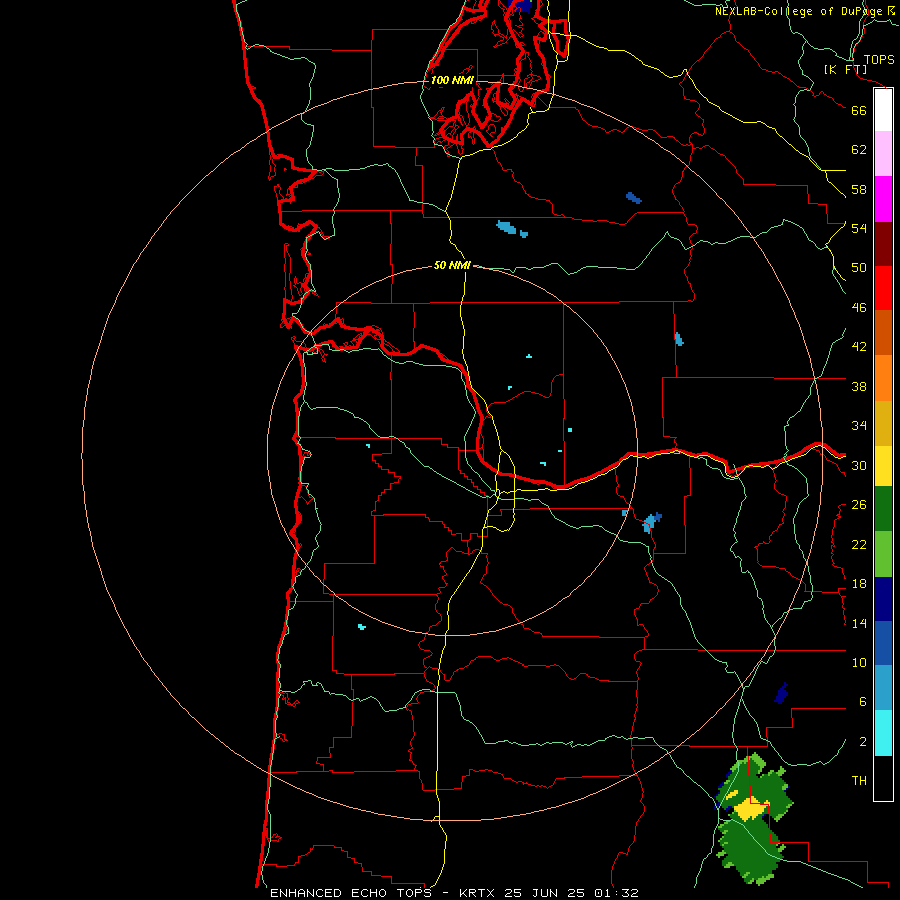
Task: Click the 'KRTX' station identifier in caption
Action: (x=476, y=893)
